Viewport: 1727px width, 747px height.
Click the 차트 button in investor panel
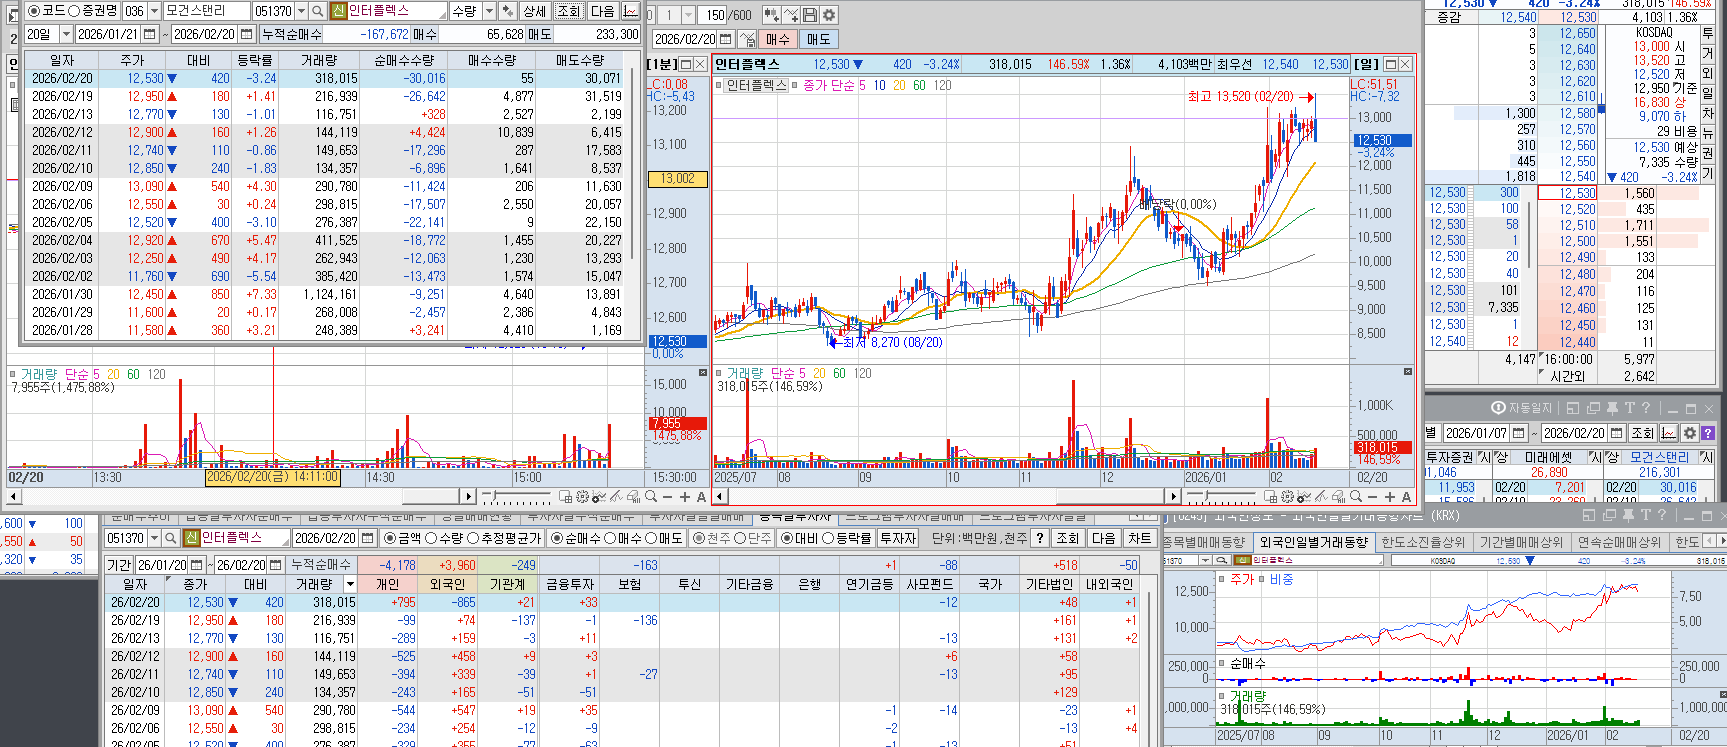1139,538
